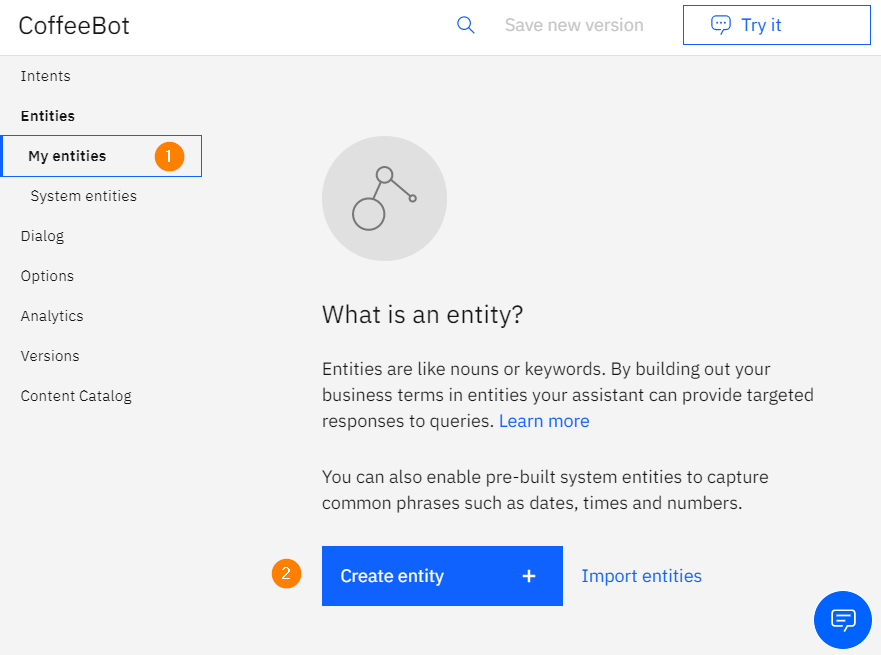The height and width of the screenshot is (655, 881).
Task: Click the orange step 2 badge
Action: click(287, 574)
